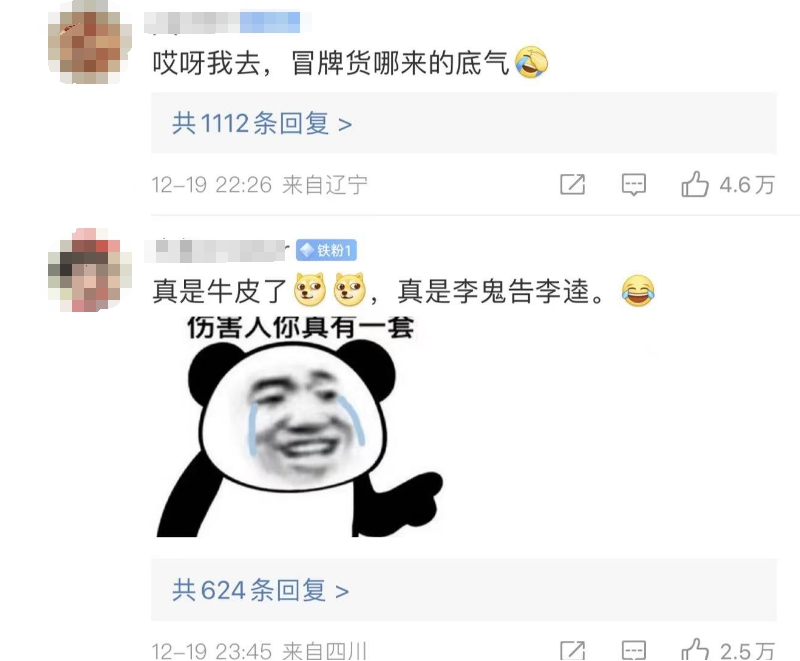Tap the comment text 真是李鬼告李逵
The image size is (800, 661).
pyautogui.click(x=493, y=291)
